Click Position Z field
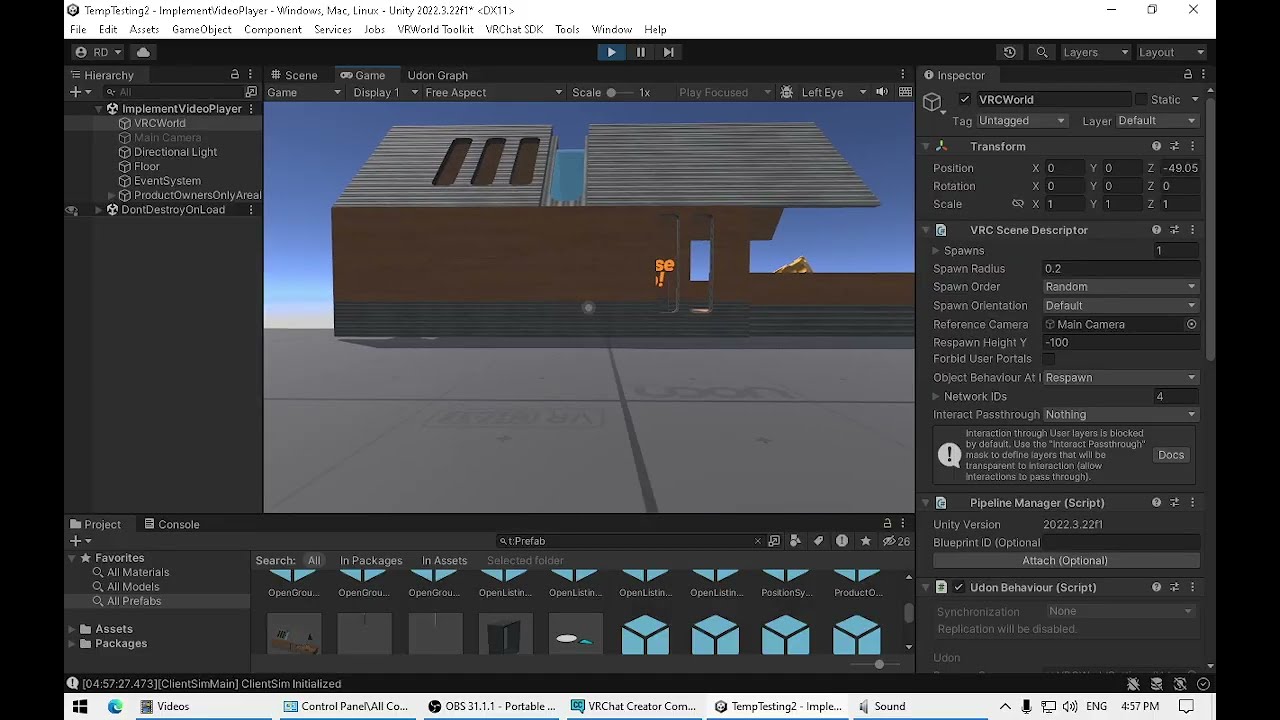This screenshot has height=720, width=1280. (1180, 168)
